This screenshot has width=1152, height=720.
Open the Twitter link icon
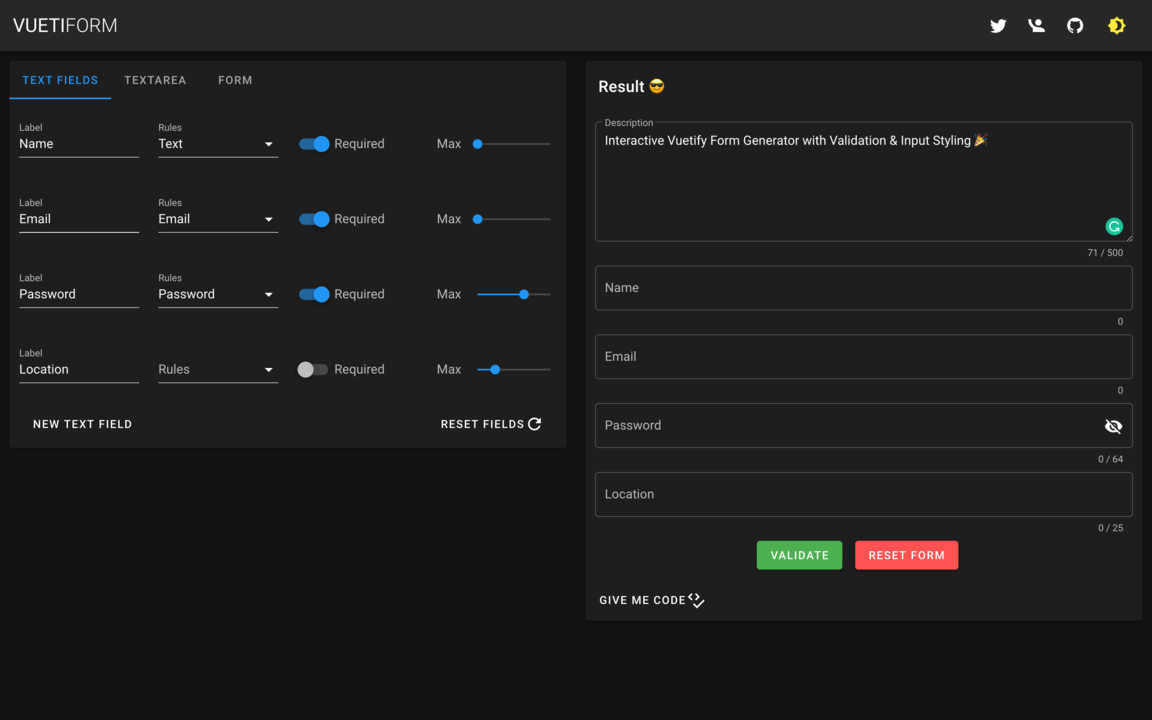[x=997, y=26]
